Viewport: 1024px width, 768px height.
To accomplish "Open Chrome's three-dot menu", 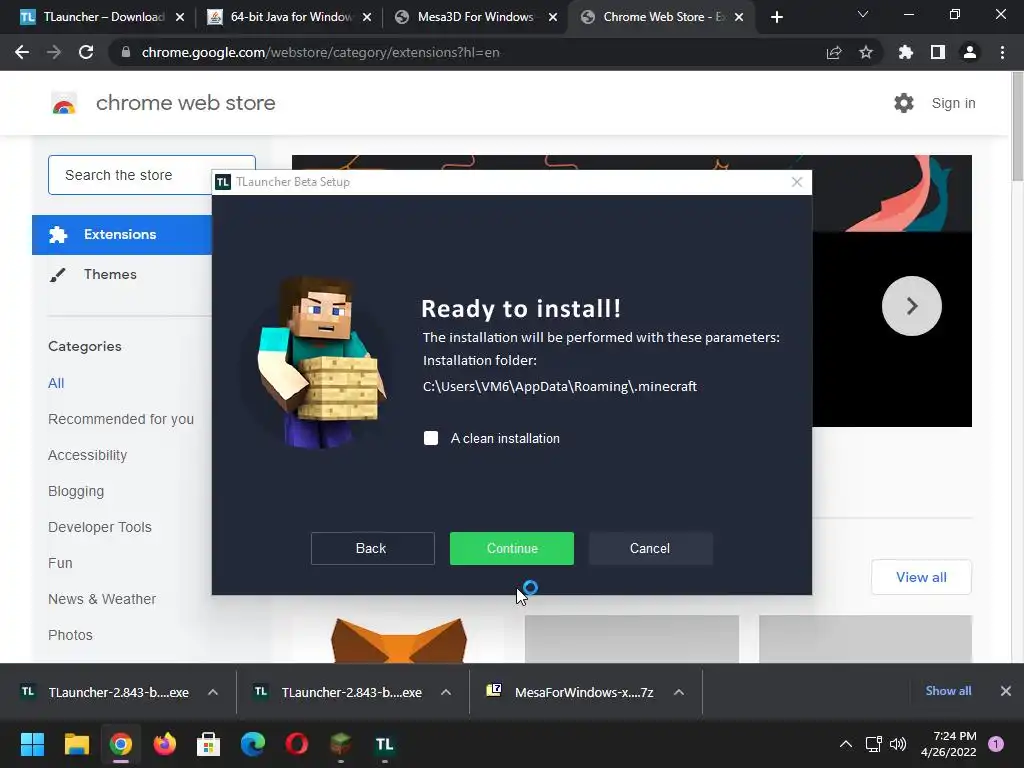I will point(1002,52).
